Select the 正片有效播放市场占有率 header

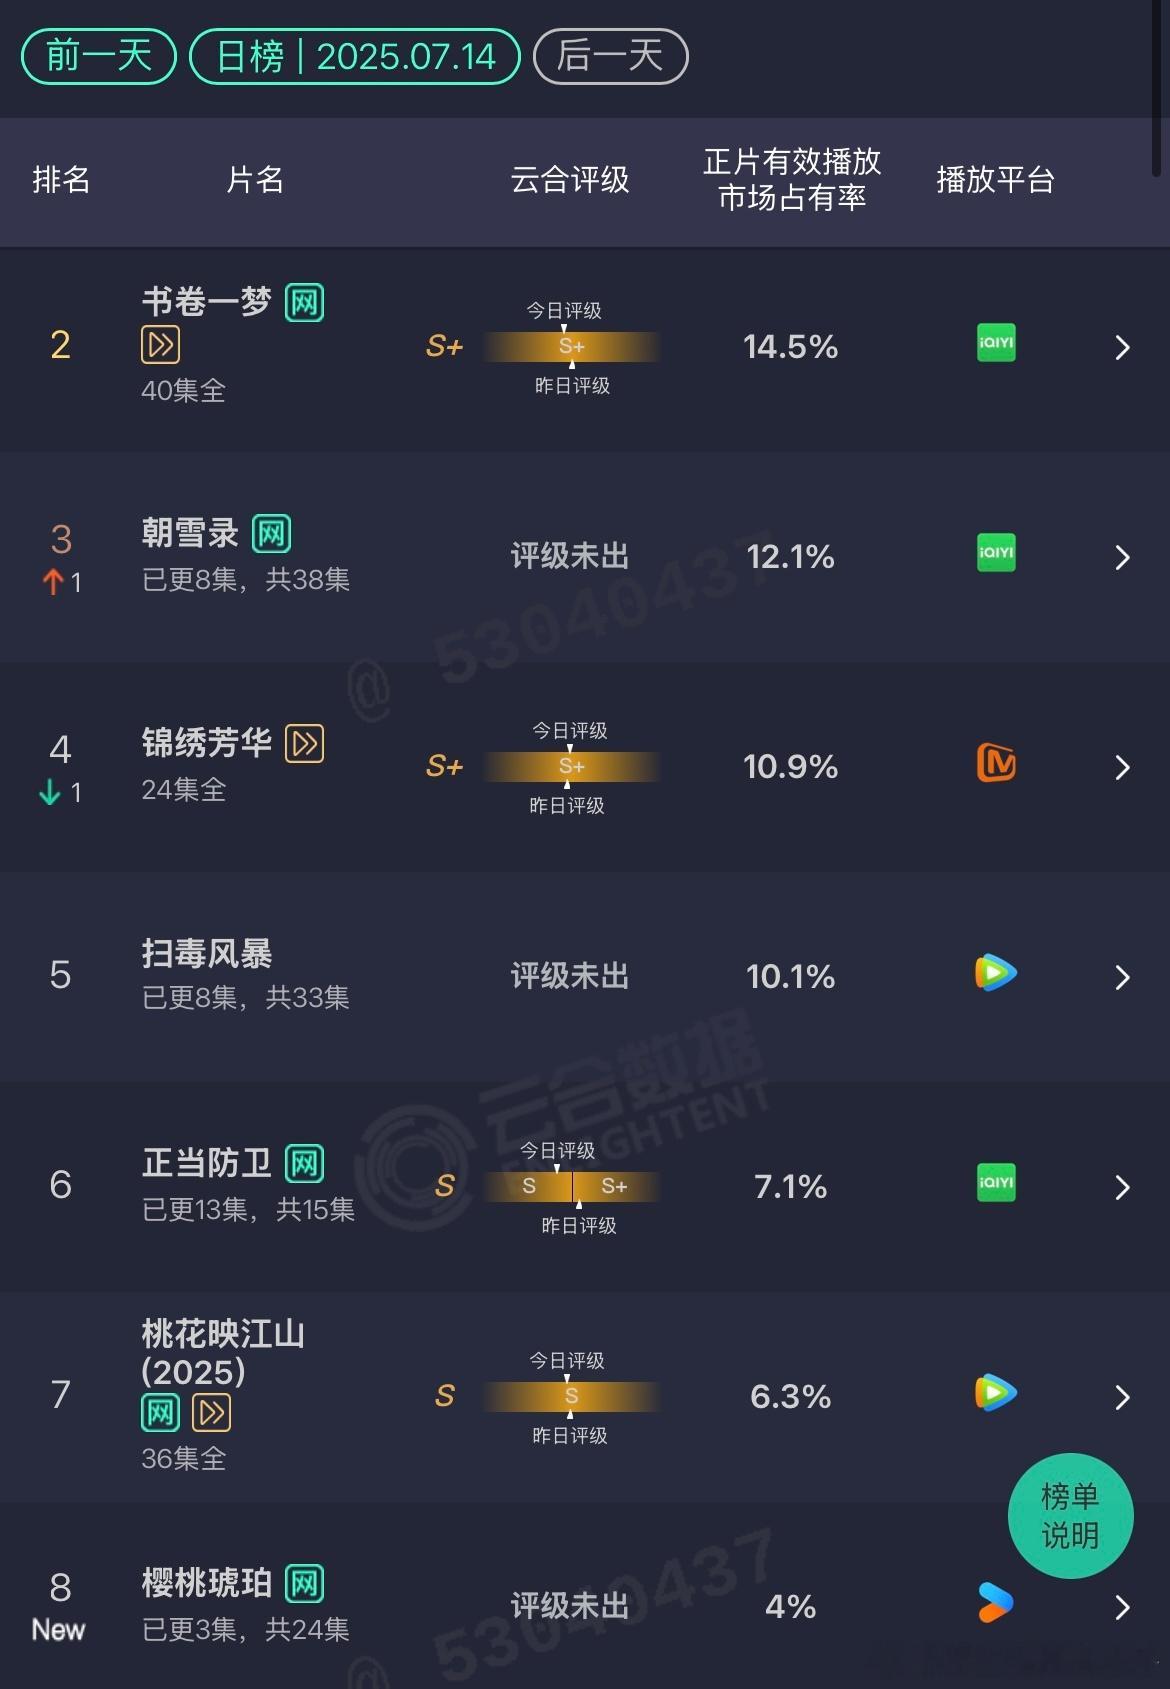pyautogui.click(x=792, y=180)
